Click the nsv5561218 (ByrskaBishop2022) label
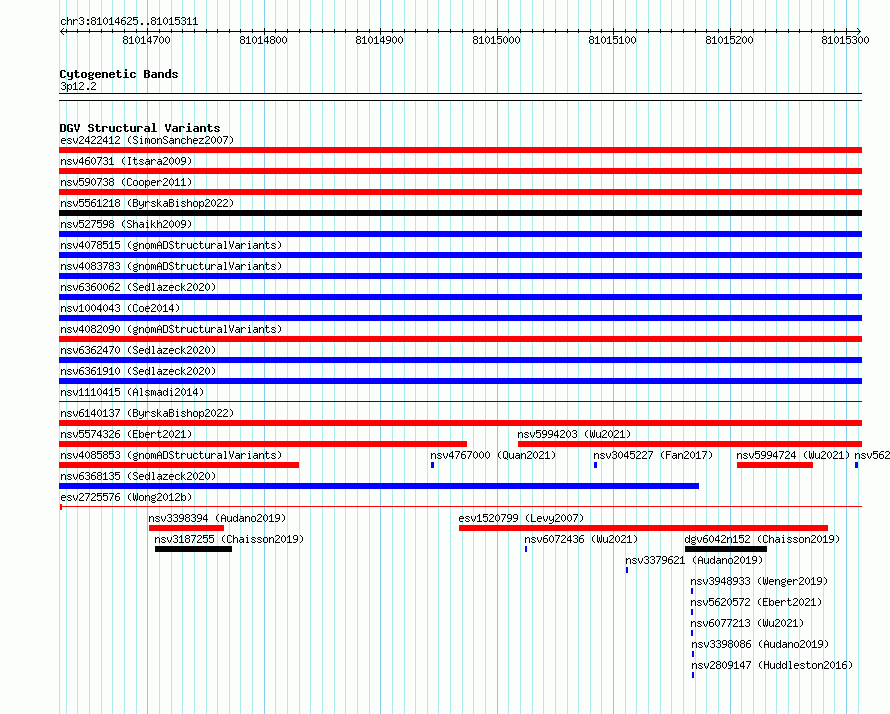Image resolution: width=890 pixels, height=714 pixels. click(147, 203)
